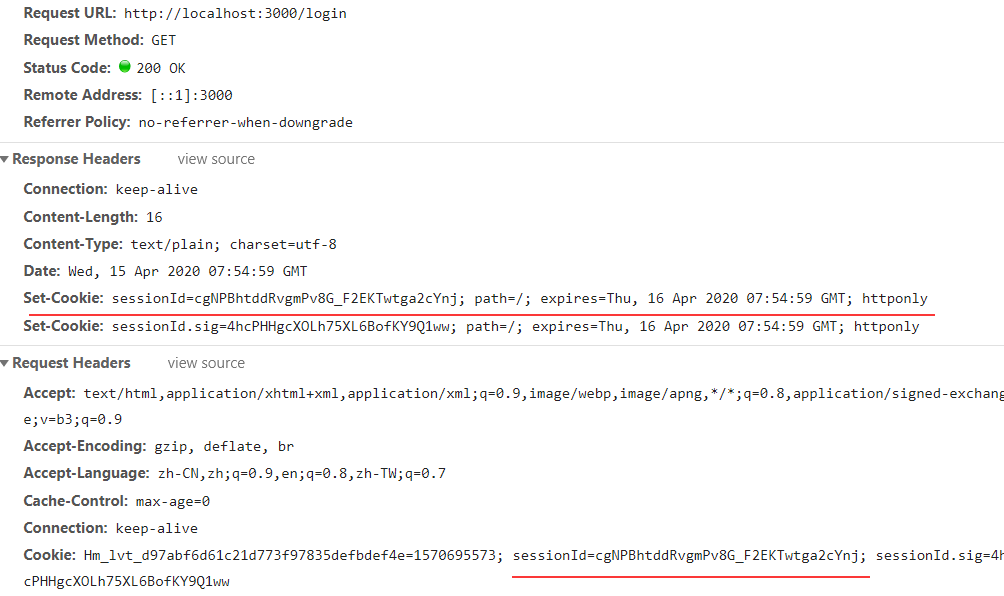Click the Referrer Policy header value
The height and width of the screenshot is (596, 1004).
[x=245, y=122]
